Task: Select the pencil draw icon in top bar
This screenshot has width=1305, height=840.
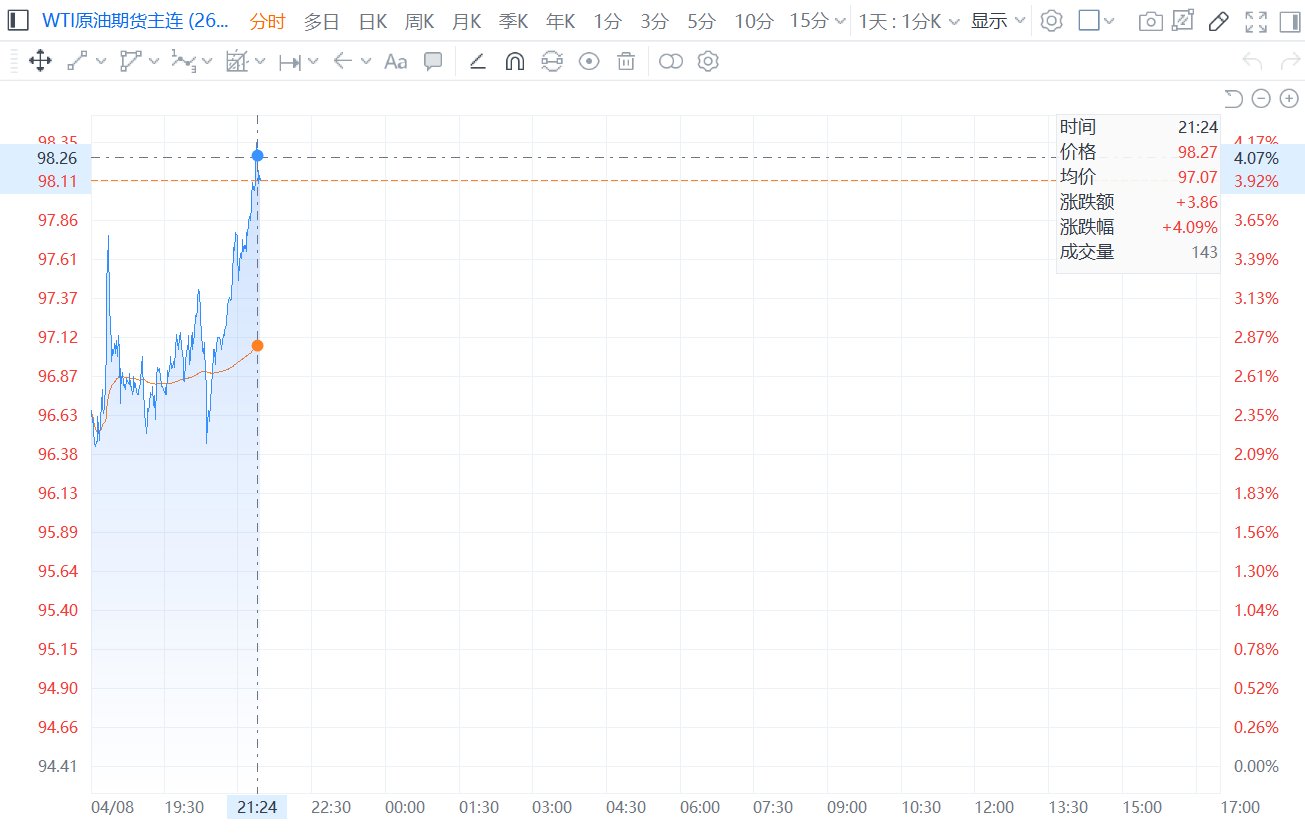Action: [x=1218, y=21]
